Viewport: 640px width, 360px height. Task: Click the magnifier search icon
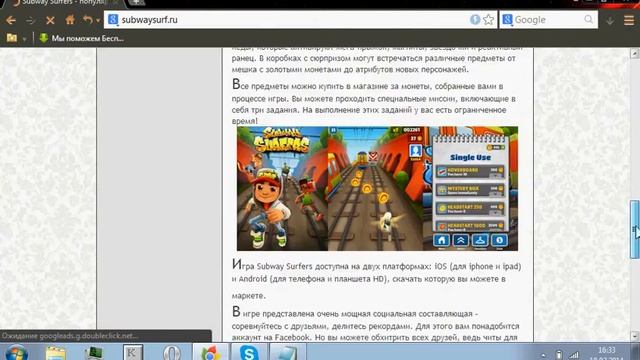pyautogui.click(x=588, y=20)
